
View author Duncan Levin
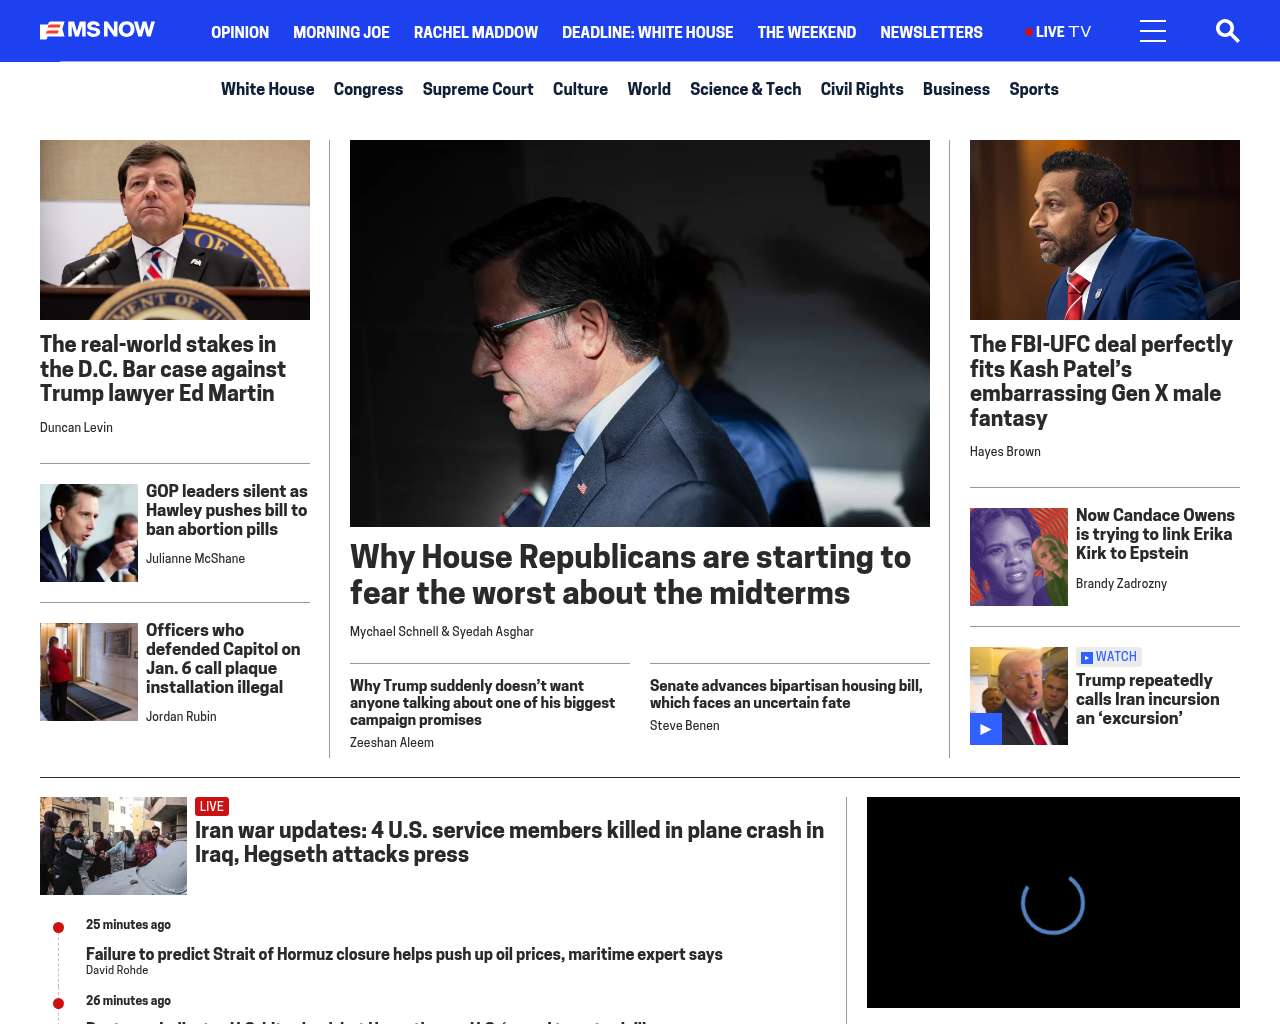click(x=76, y=427)
